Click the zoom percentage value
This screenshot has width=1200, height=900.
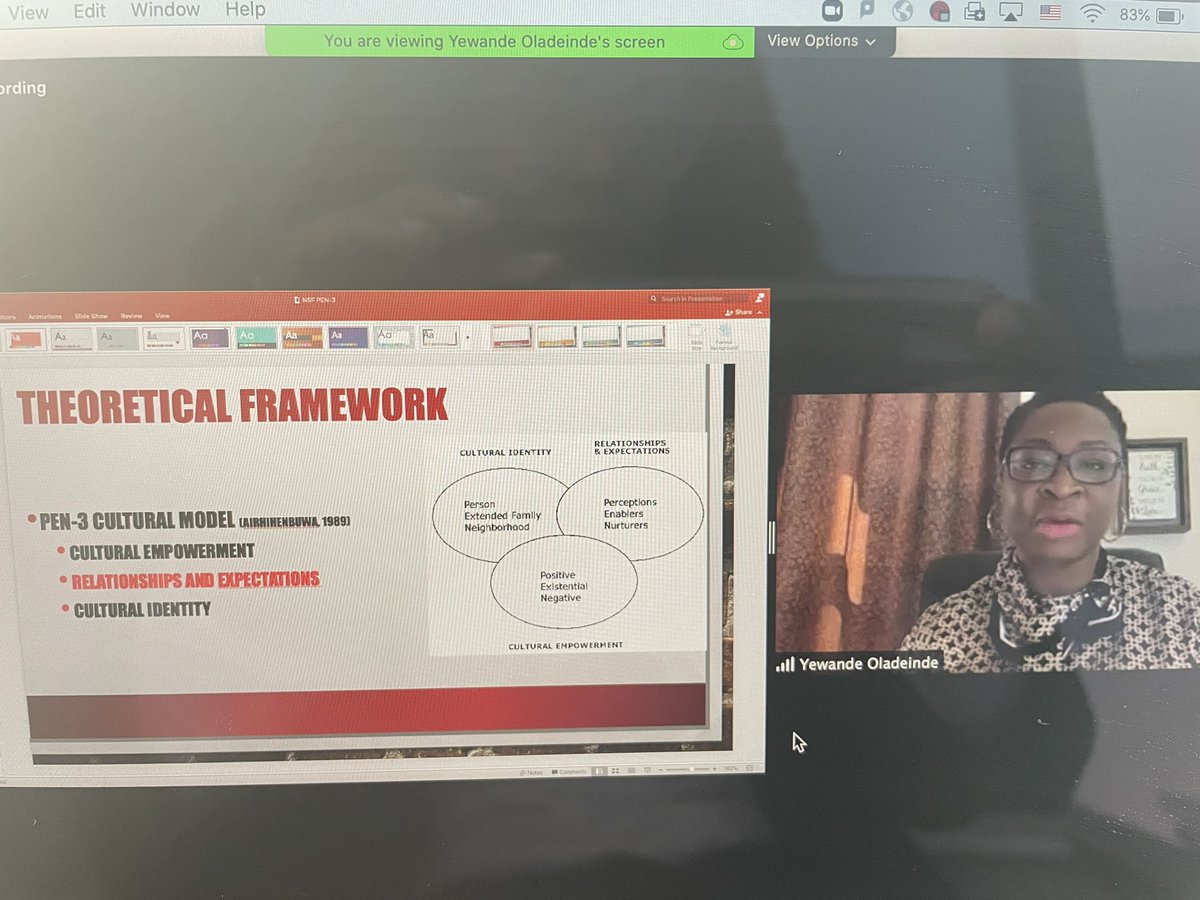[x=730, y=768]
